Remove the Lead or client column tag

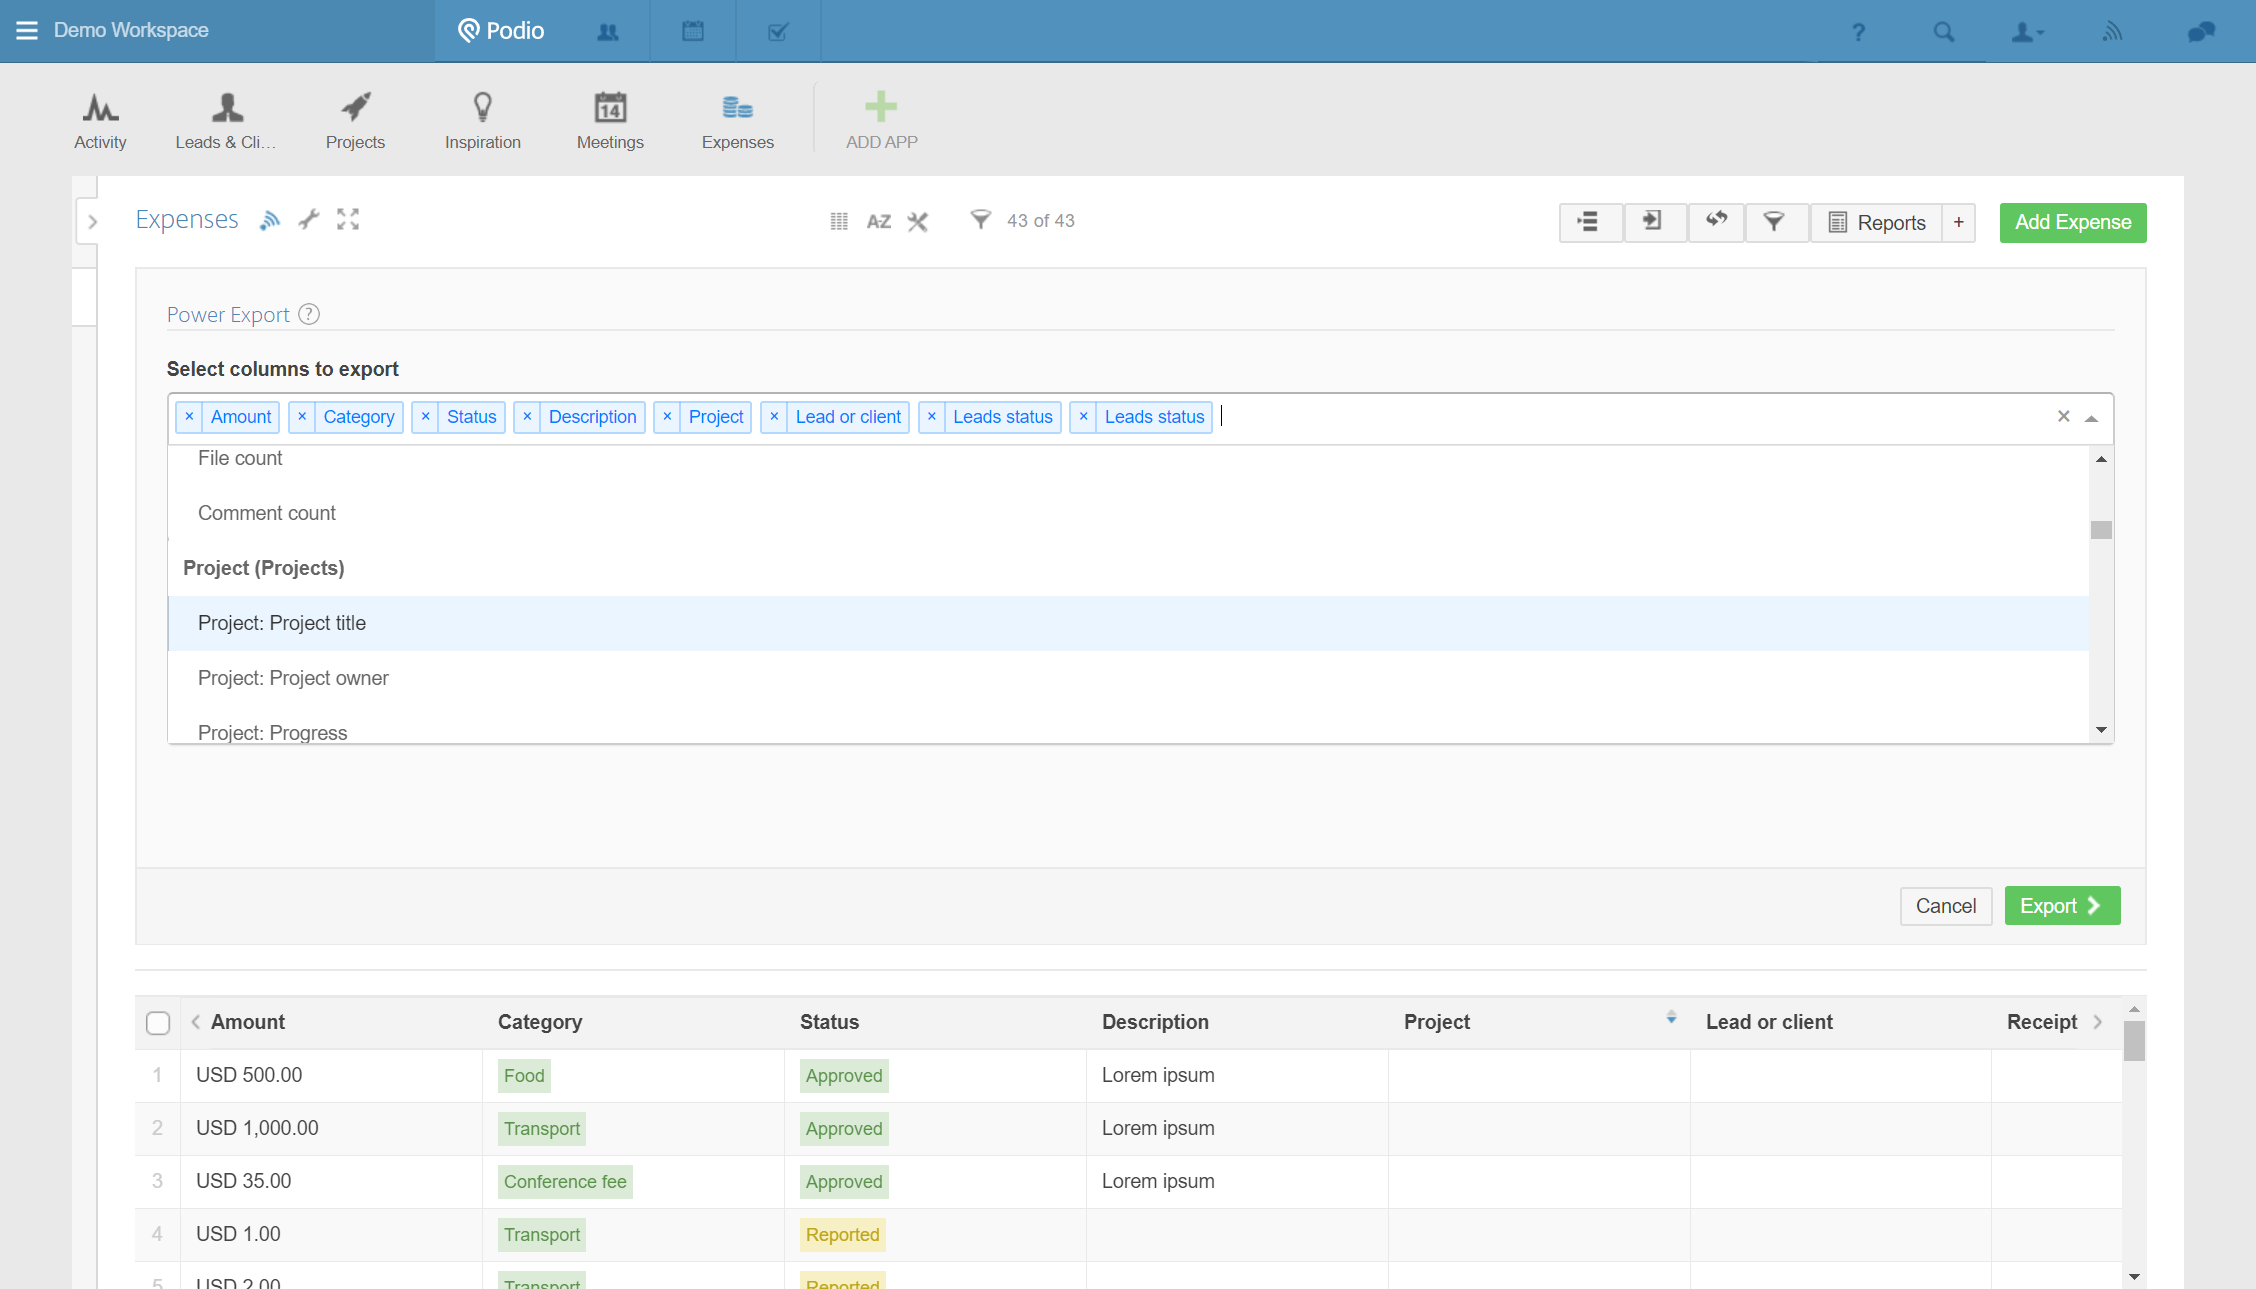click(774, 417)
